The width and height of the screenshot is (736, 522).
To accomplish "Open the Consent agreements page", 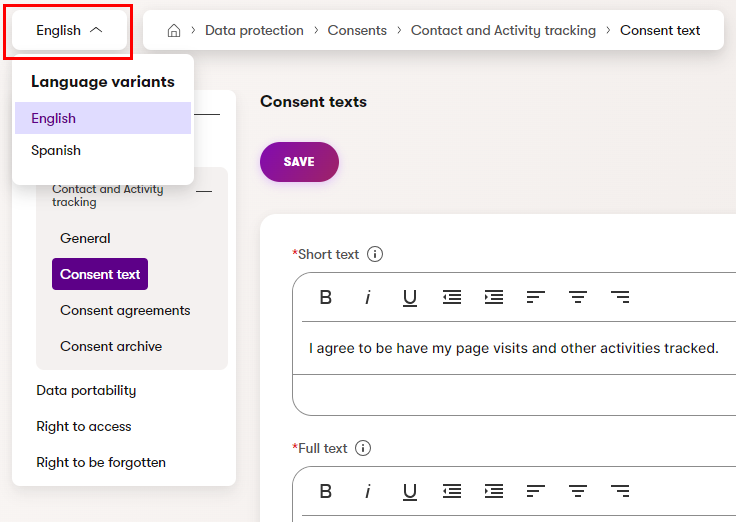I will coord(125,310).
